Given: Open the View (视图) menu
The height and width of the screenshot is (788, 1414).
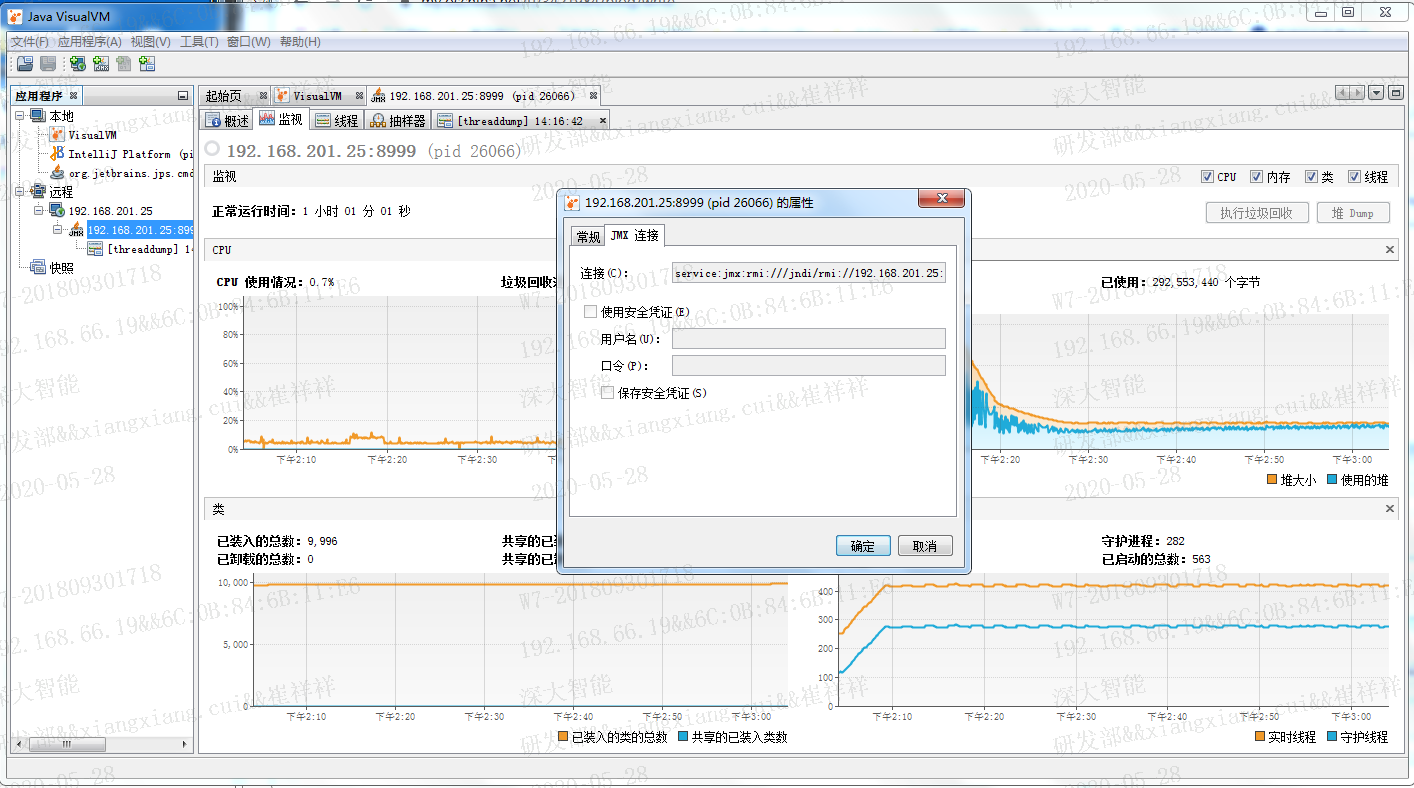Looking at the screenshot, I should (x=151, y=42).
